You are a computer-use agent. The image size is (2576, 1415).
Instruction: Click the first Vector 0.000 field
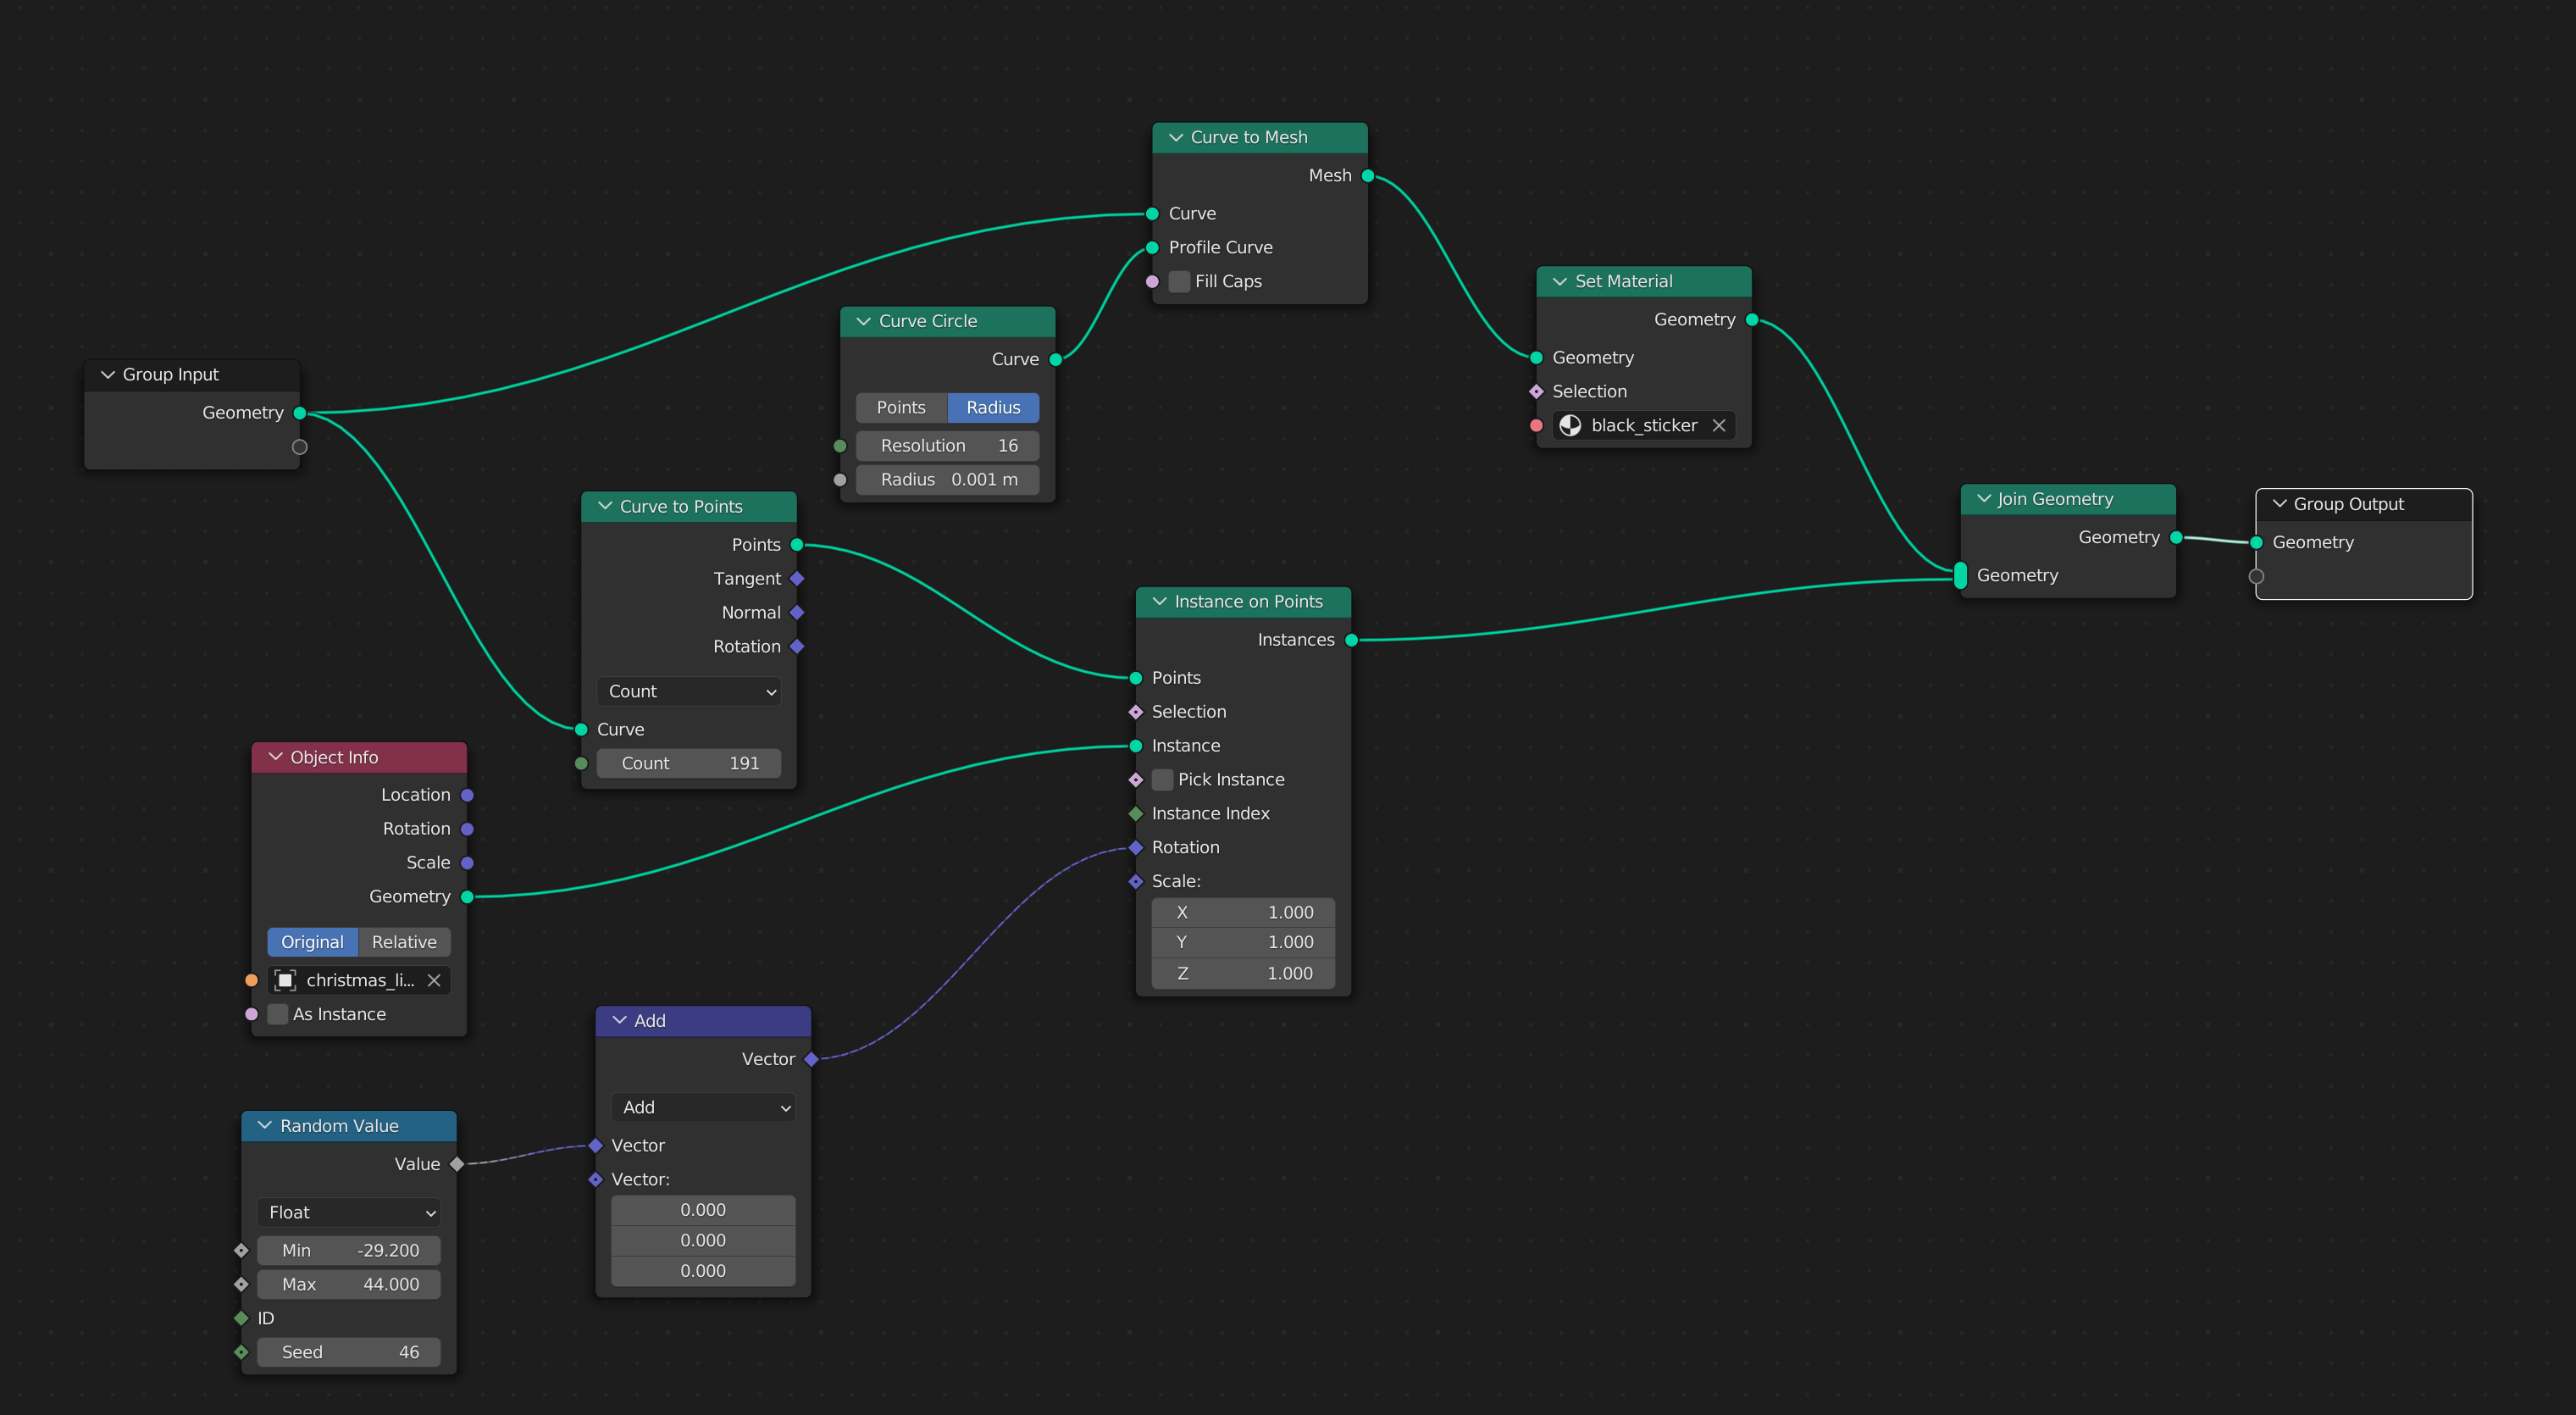pyautogui.click(x=703, y=1210)
